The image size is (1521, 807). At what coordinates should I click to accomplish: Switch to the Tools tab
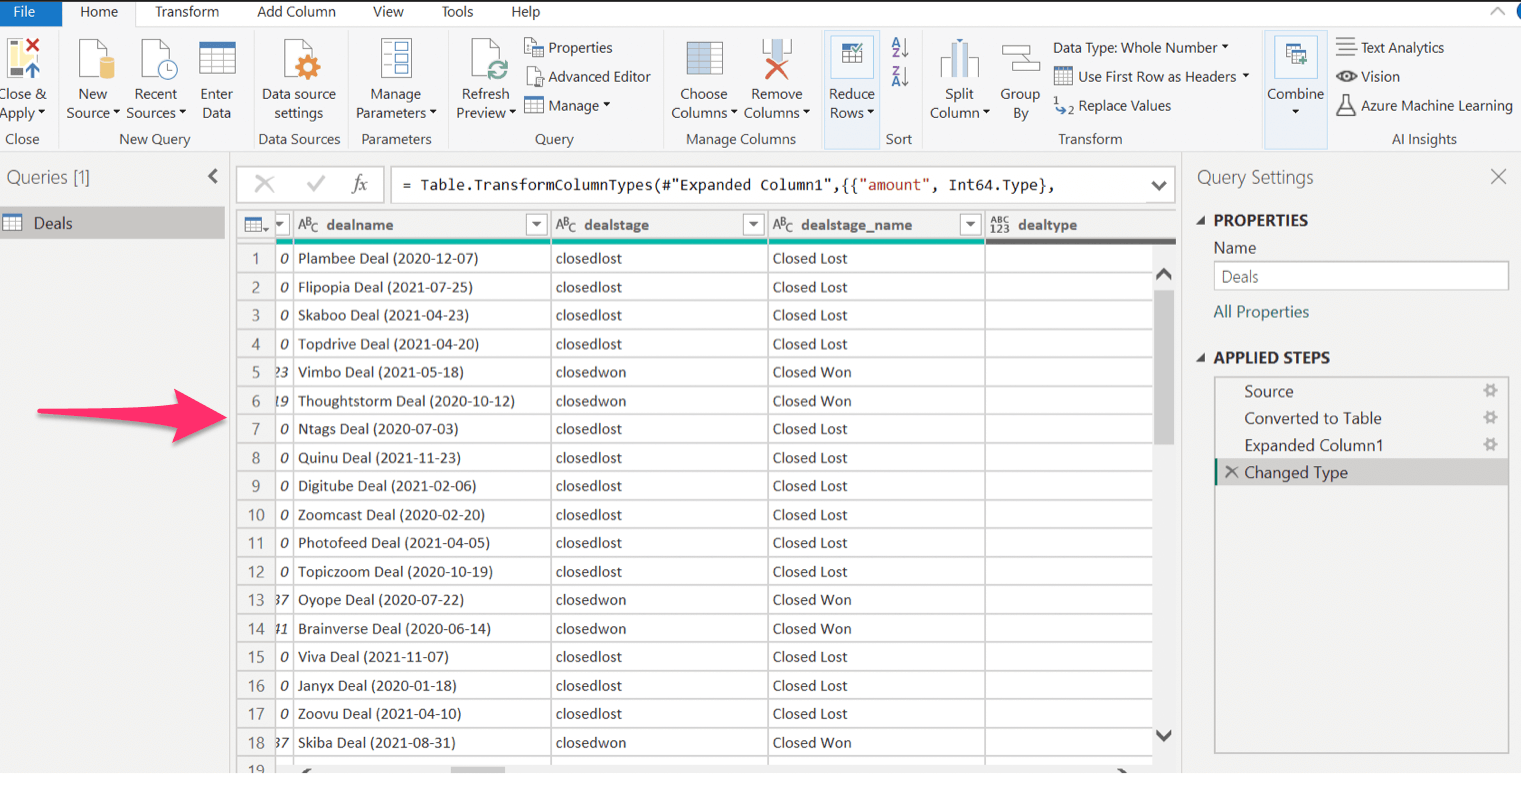457,12
